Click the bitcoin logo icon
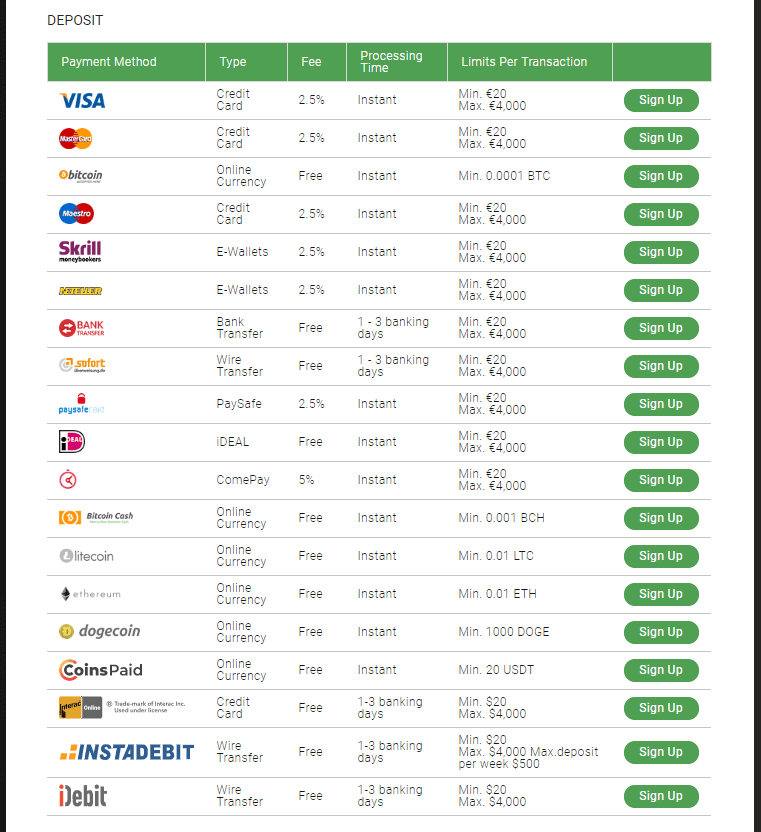The width and height of the screenshot is (761, 832). (80, 176)
